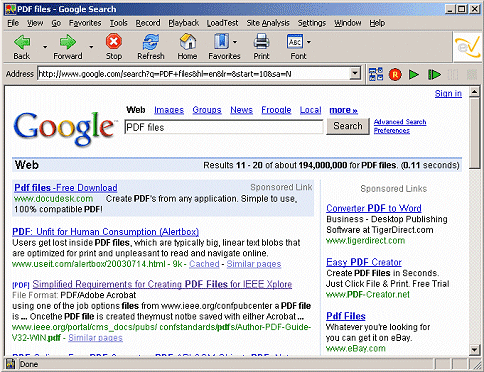This screenshot has height=372, width=484.
Task: Open the Site Analysis menu
Action: point(268,23)
